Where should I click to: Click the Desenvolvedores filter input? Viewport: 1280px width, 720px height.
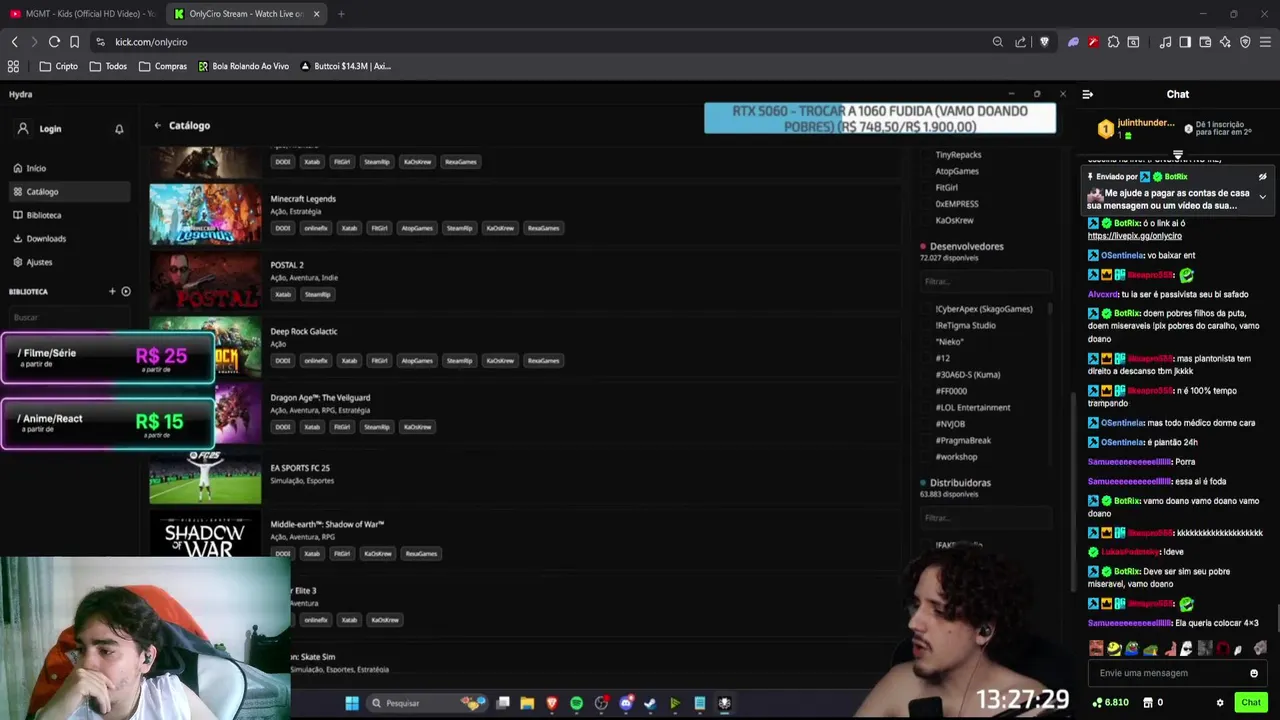pyautogui.click(x=985, y=281)
